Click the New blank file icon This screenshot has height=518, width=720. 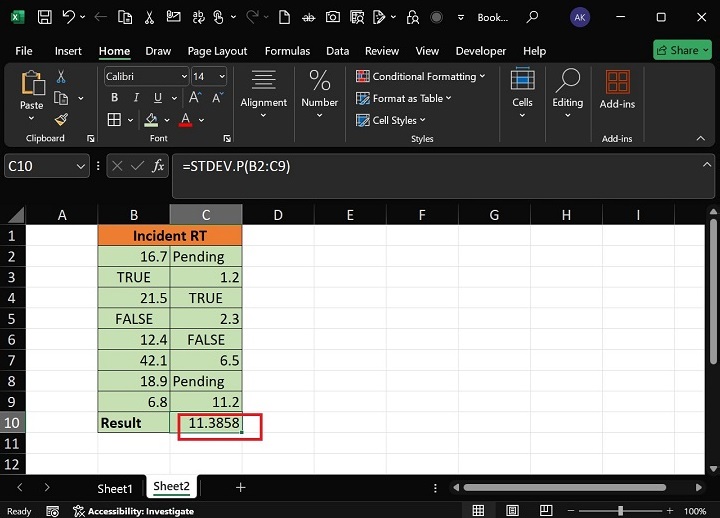pos(284,17)
